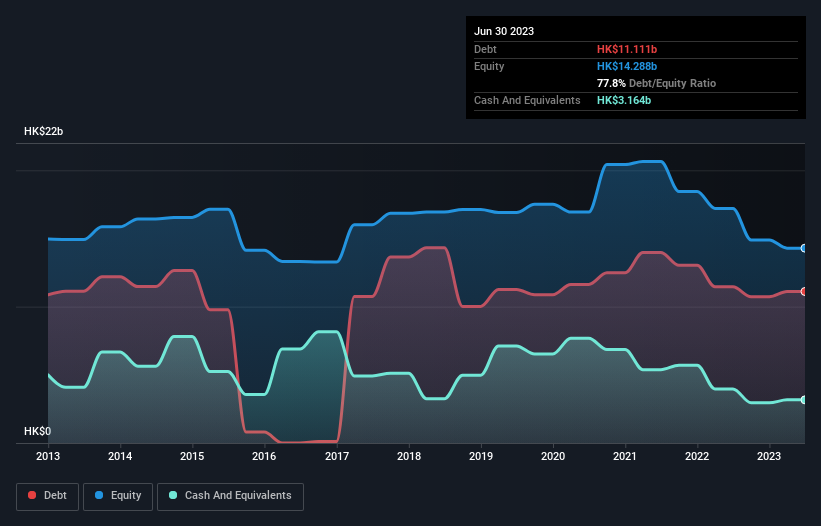Select the 2018 x-axis label
Screen dimensions: 821x526
click(x=409, y=456)
